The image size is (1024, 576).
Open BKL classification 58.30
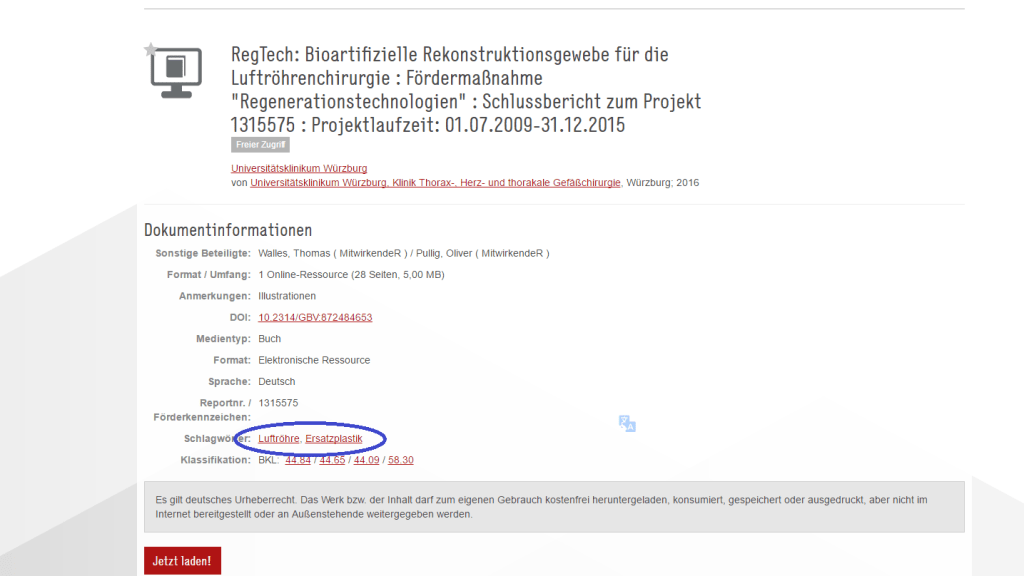pyautogui.click(x=401, y=460)
